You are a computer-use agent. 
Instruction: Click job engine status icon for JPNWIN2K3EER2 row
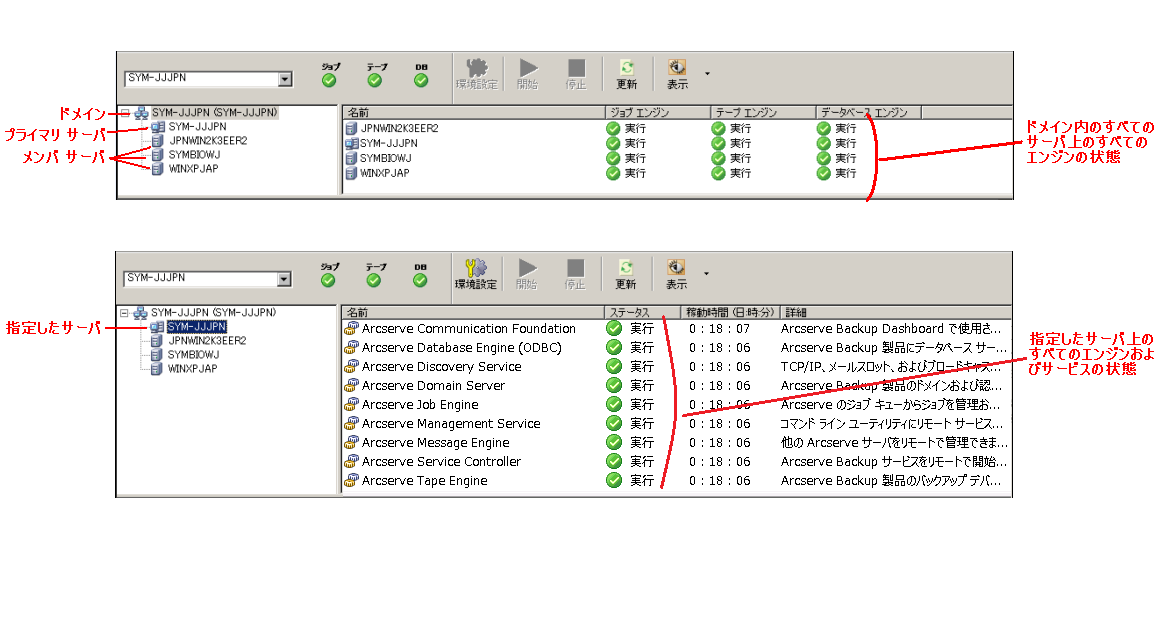[613, 129]
